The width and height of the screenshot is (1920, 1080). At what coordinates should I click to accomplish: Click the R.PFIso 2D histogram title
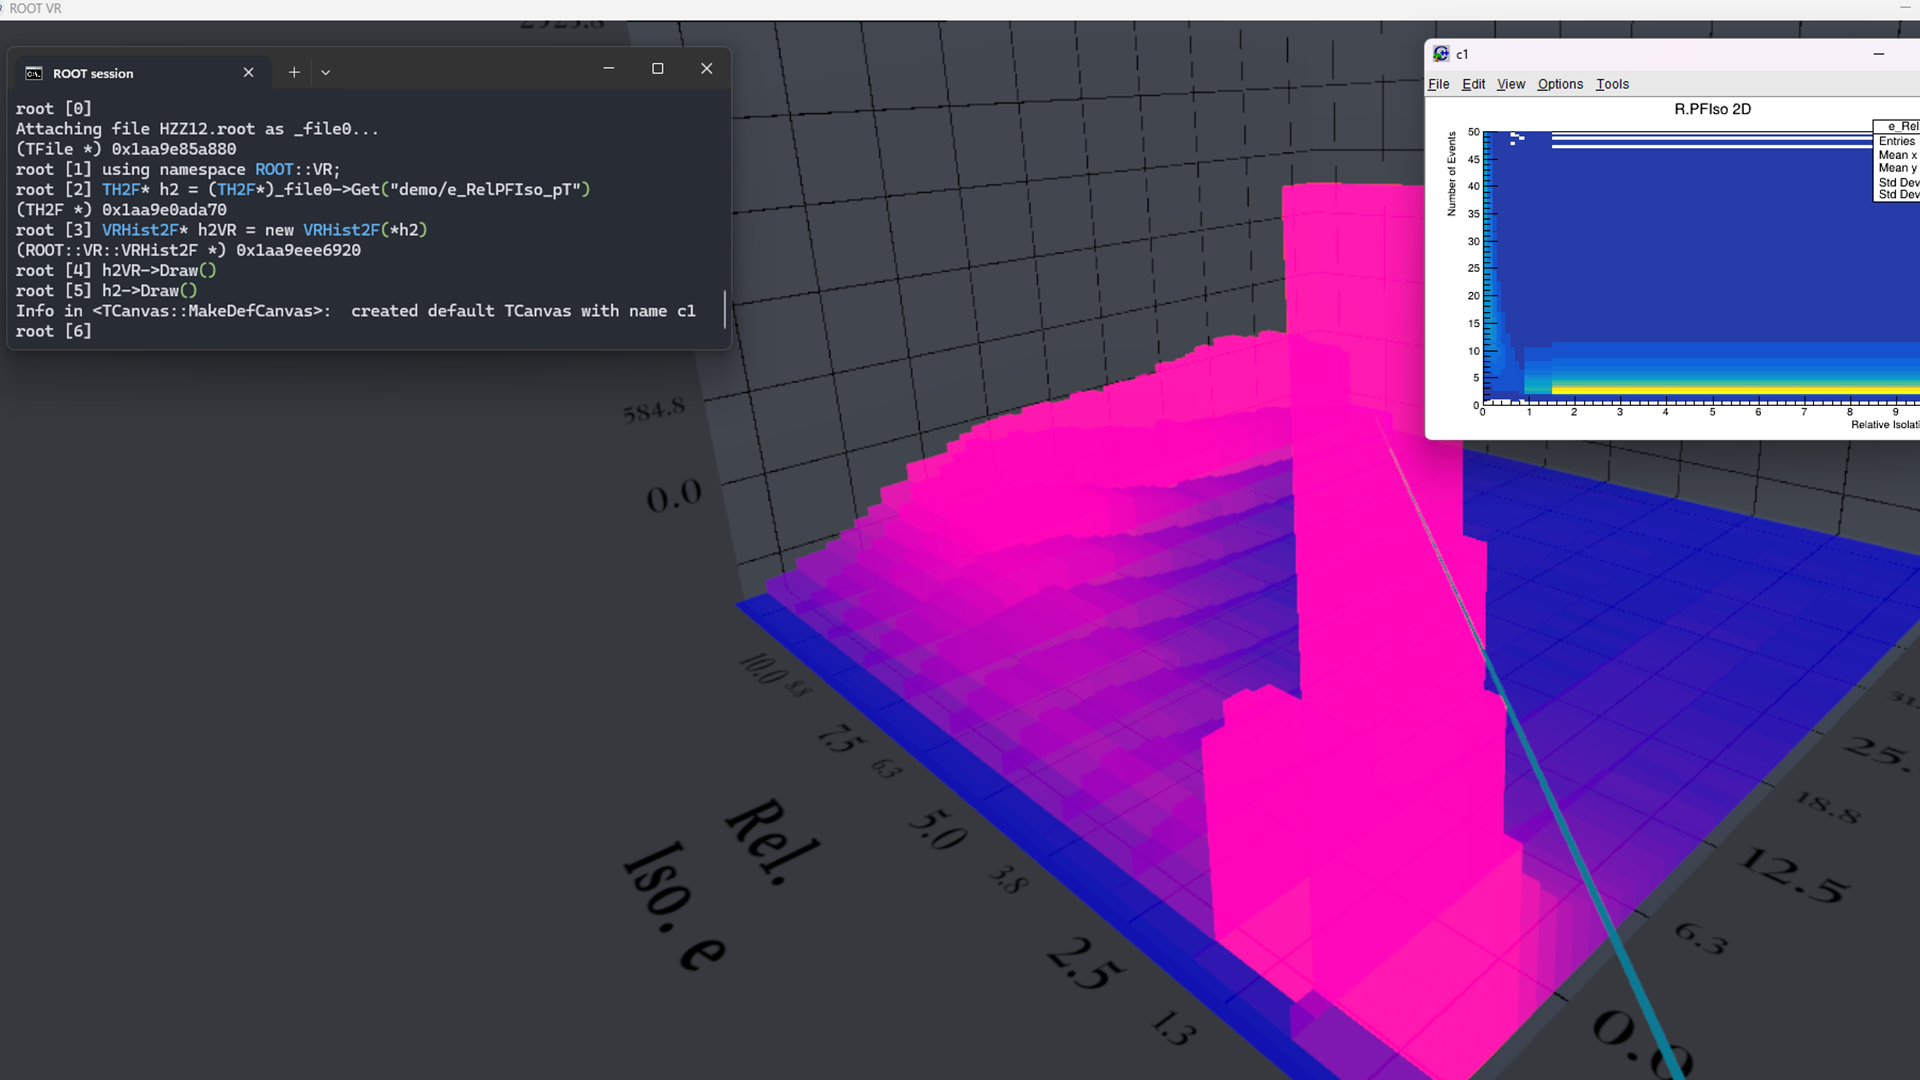click(x=1712, y=109)
